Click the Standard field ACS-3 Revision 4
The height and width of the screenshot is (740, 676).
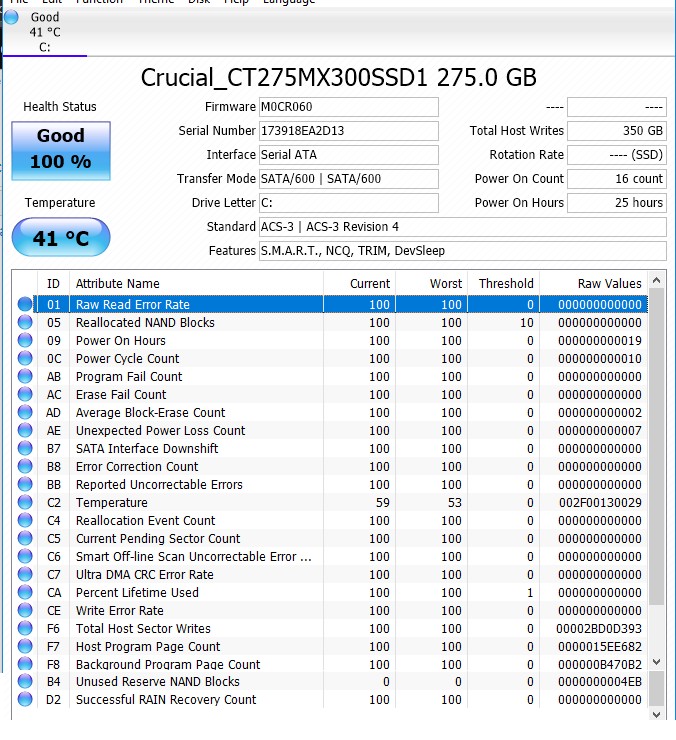point(463,227)
